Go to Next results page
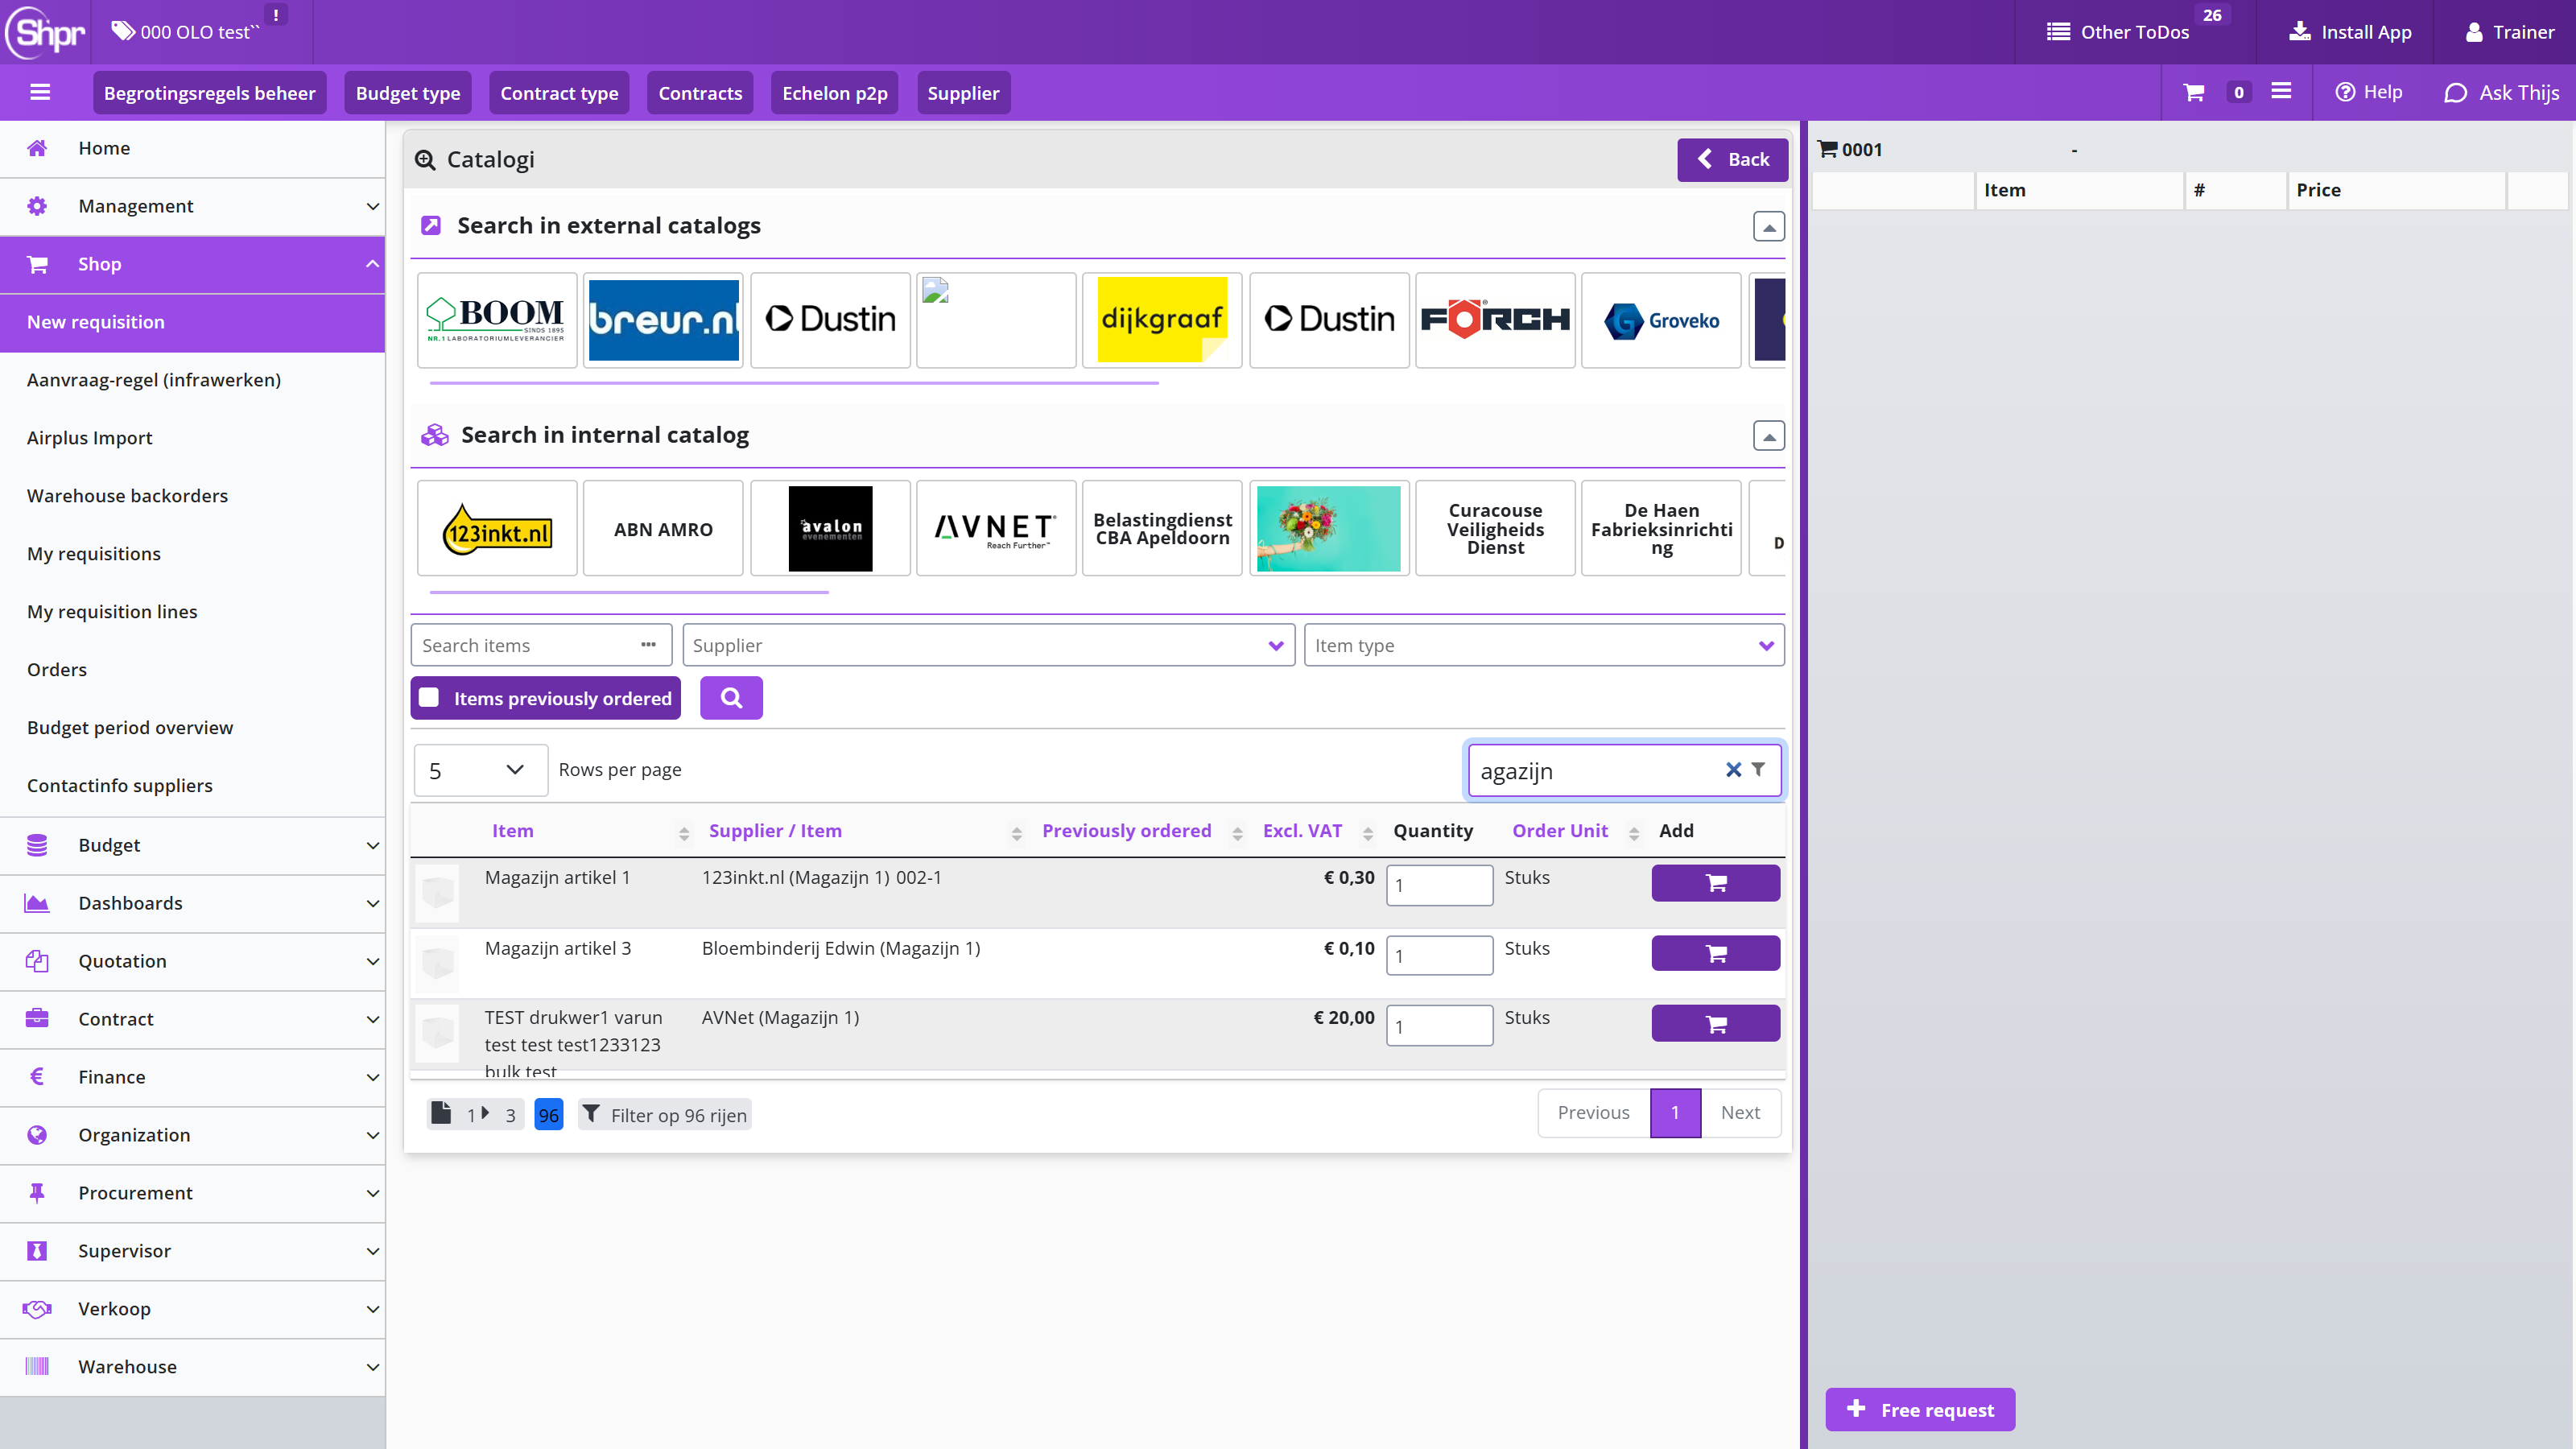Viewport: 2576px width, 1449px height. 1740,1113
